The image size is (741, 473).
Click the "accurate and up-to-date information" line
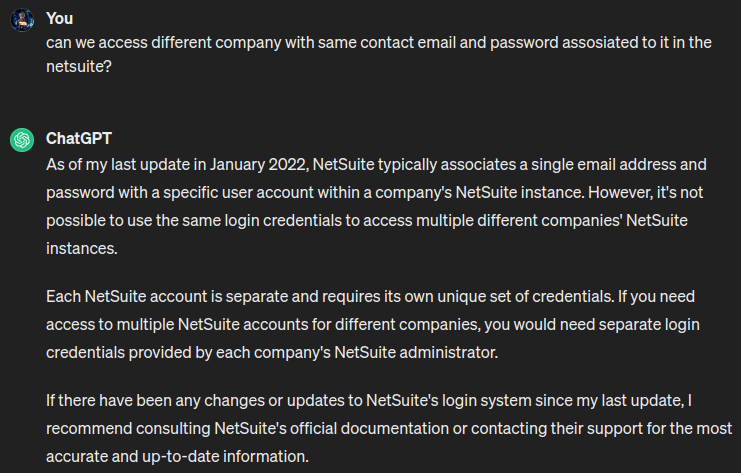176,458
